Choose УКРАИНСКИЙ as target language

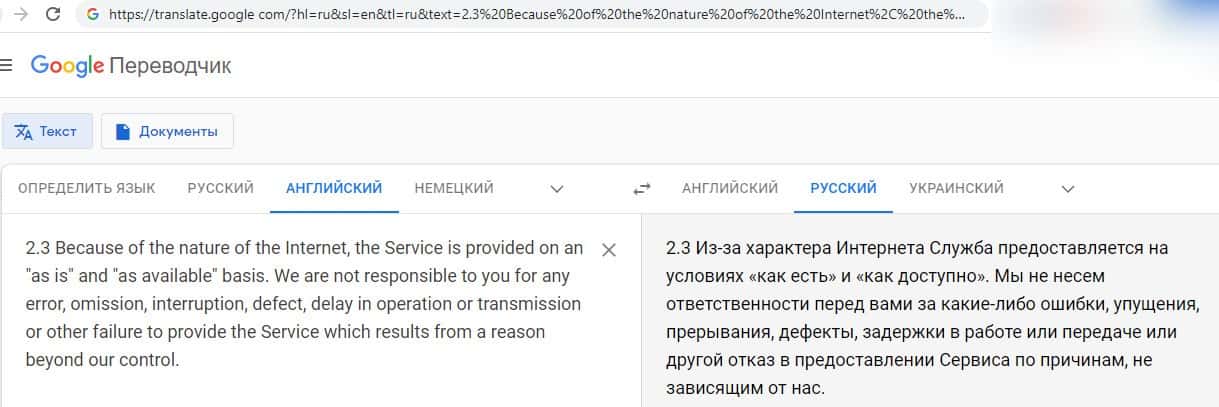956,188
